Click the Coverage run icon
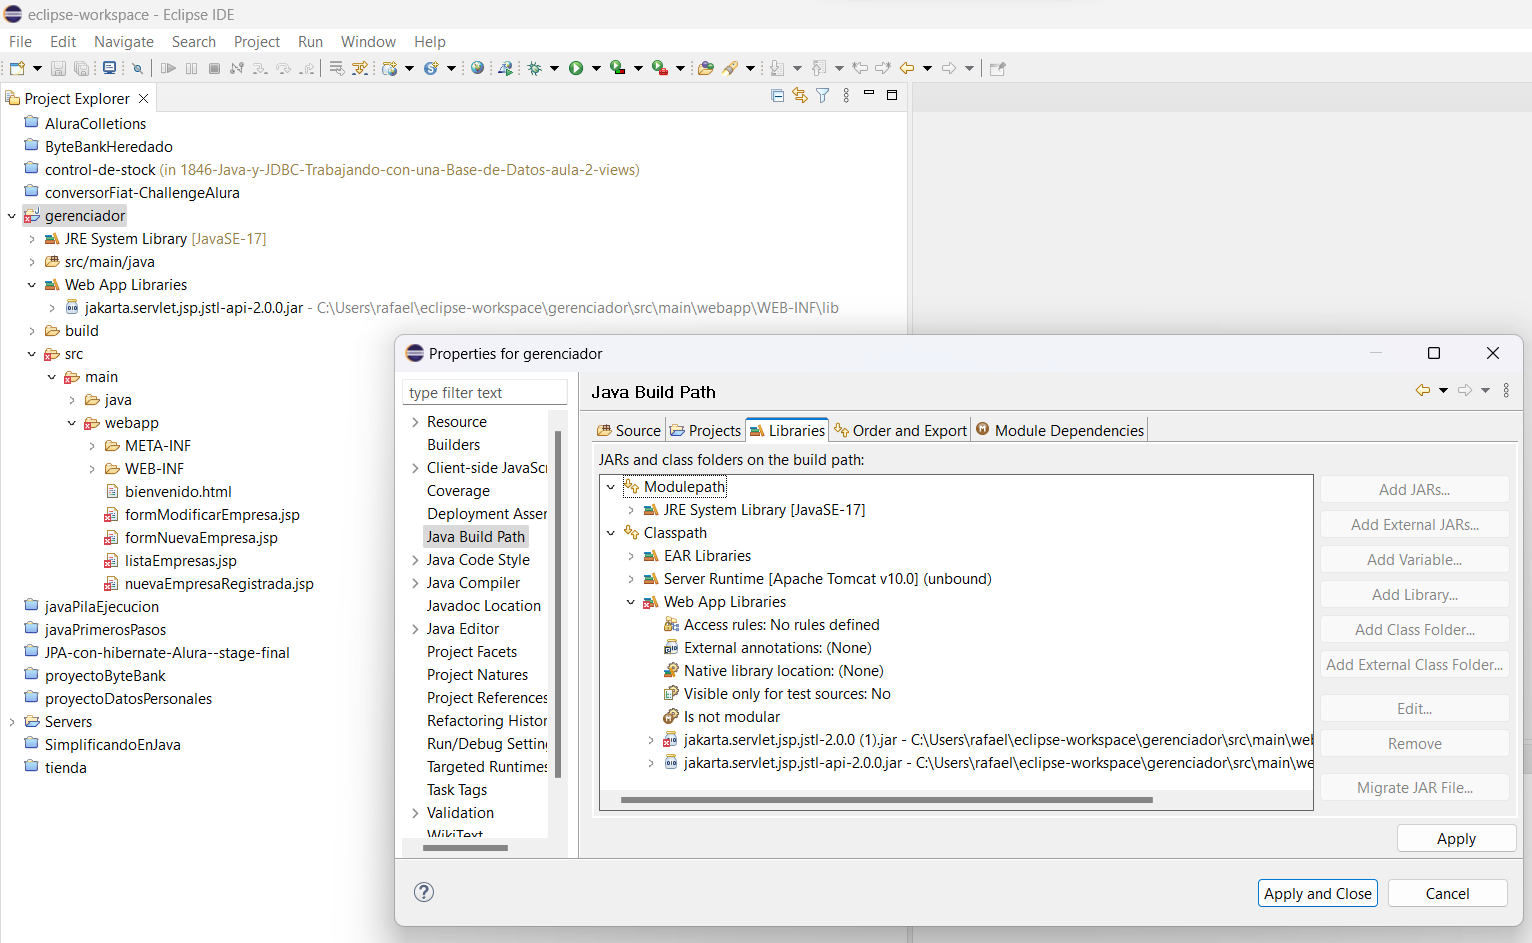 pos(618,68)
